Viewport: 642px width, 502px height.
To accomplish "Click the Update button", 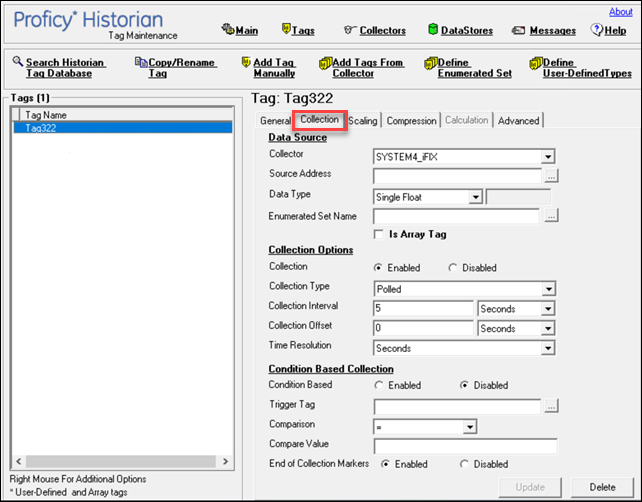I will pyautogui.click(x=530, y=487).
